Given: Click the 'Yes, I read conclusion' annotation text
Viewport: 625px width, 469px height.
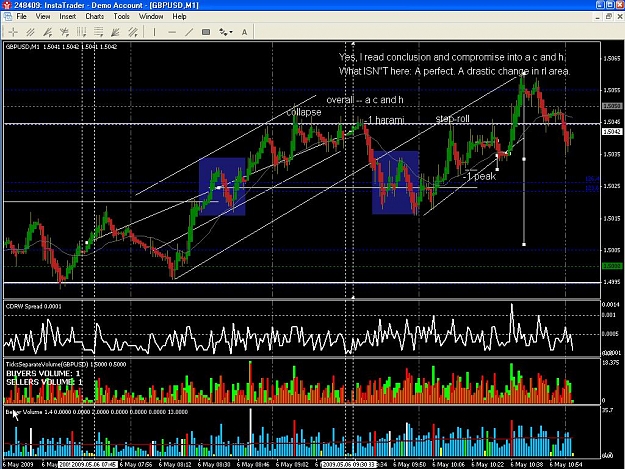Looking at the screenshot, I should (452, 57).
